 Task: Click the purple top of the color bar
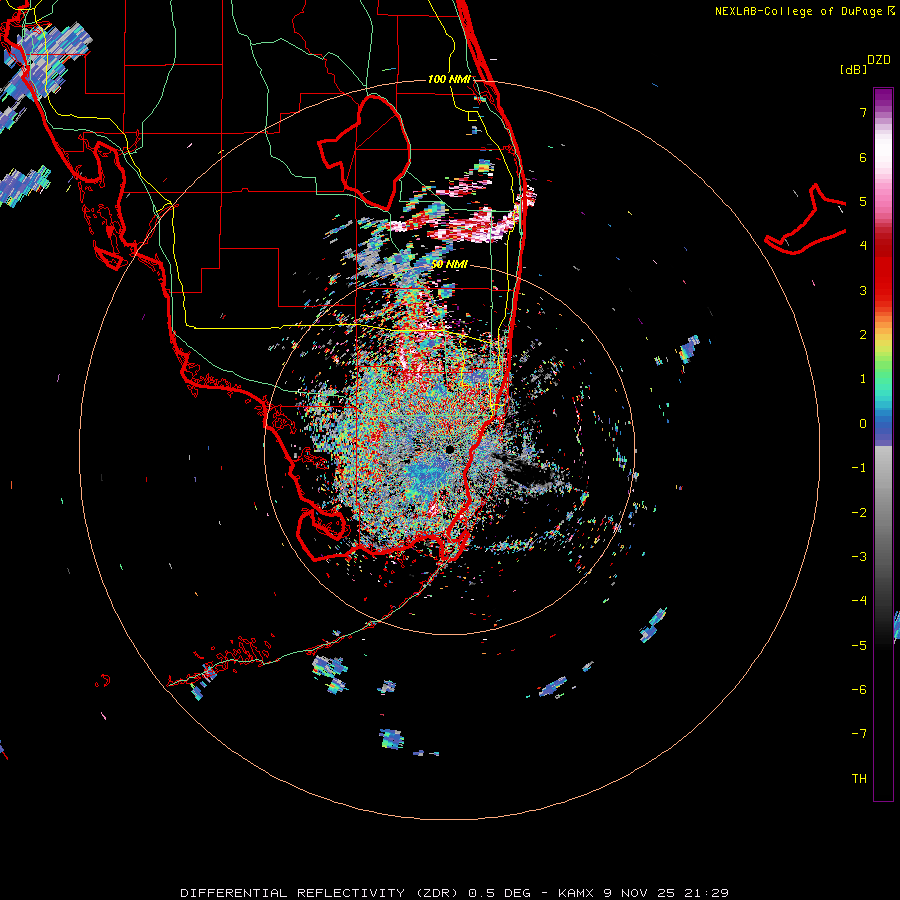point(883,99)
